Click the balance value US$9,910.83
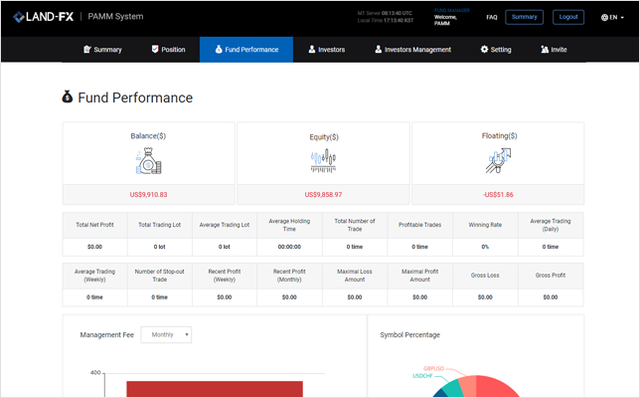640x398 pixels. (x=149, y=195)
